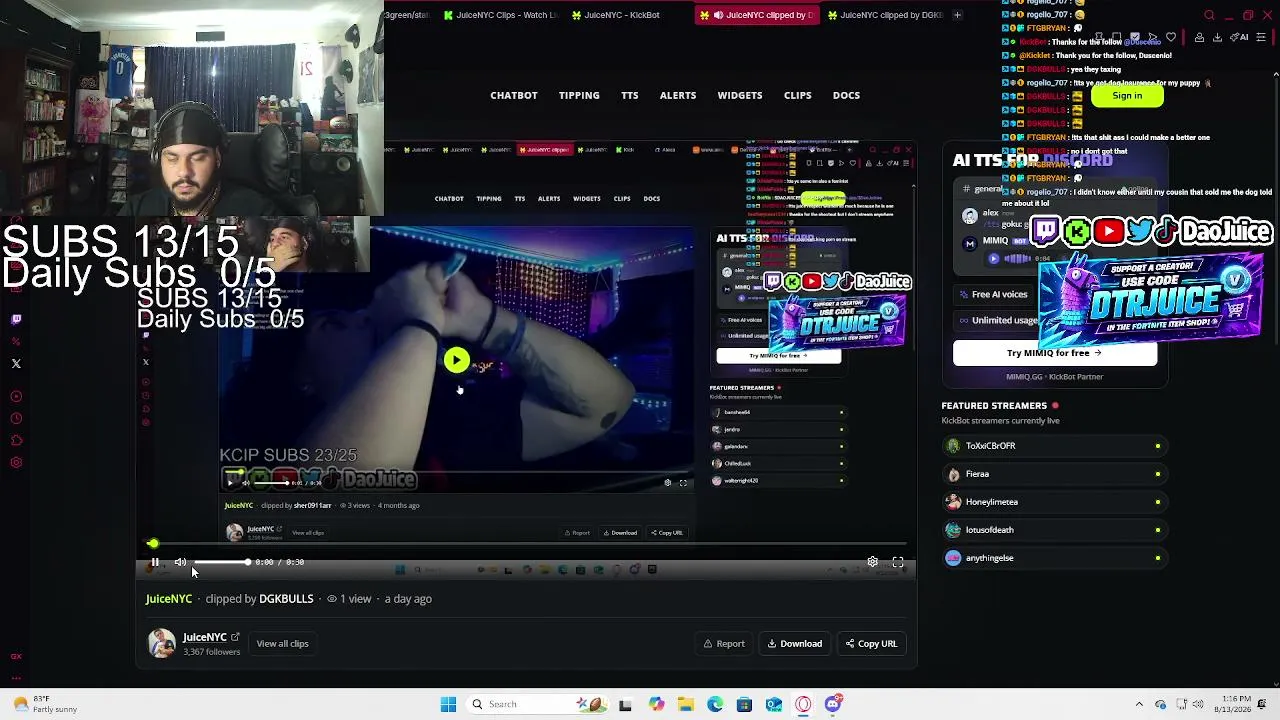The width and height of the screenshot is (1280, 720).
Task: Open featured streamer lotusofdeath
Action: [1055, 530]
